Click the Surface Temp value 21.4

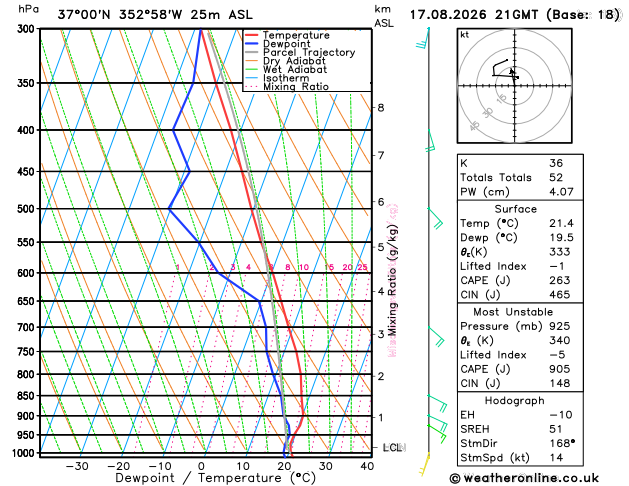pos(561,223)
